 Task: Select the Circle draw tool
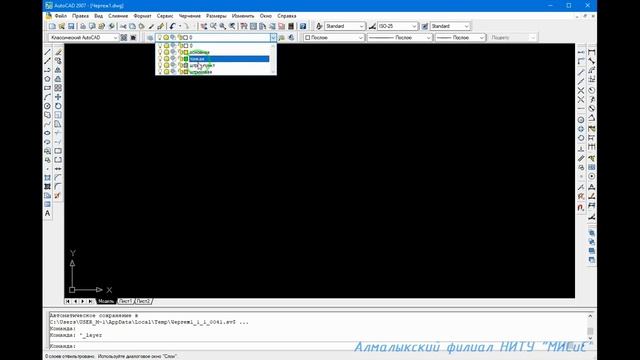(48, 106)
